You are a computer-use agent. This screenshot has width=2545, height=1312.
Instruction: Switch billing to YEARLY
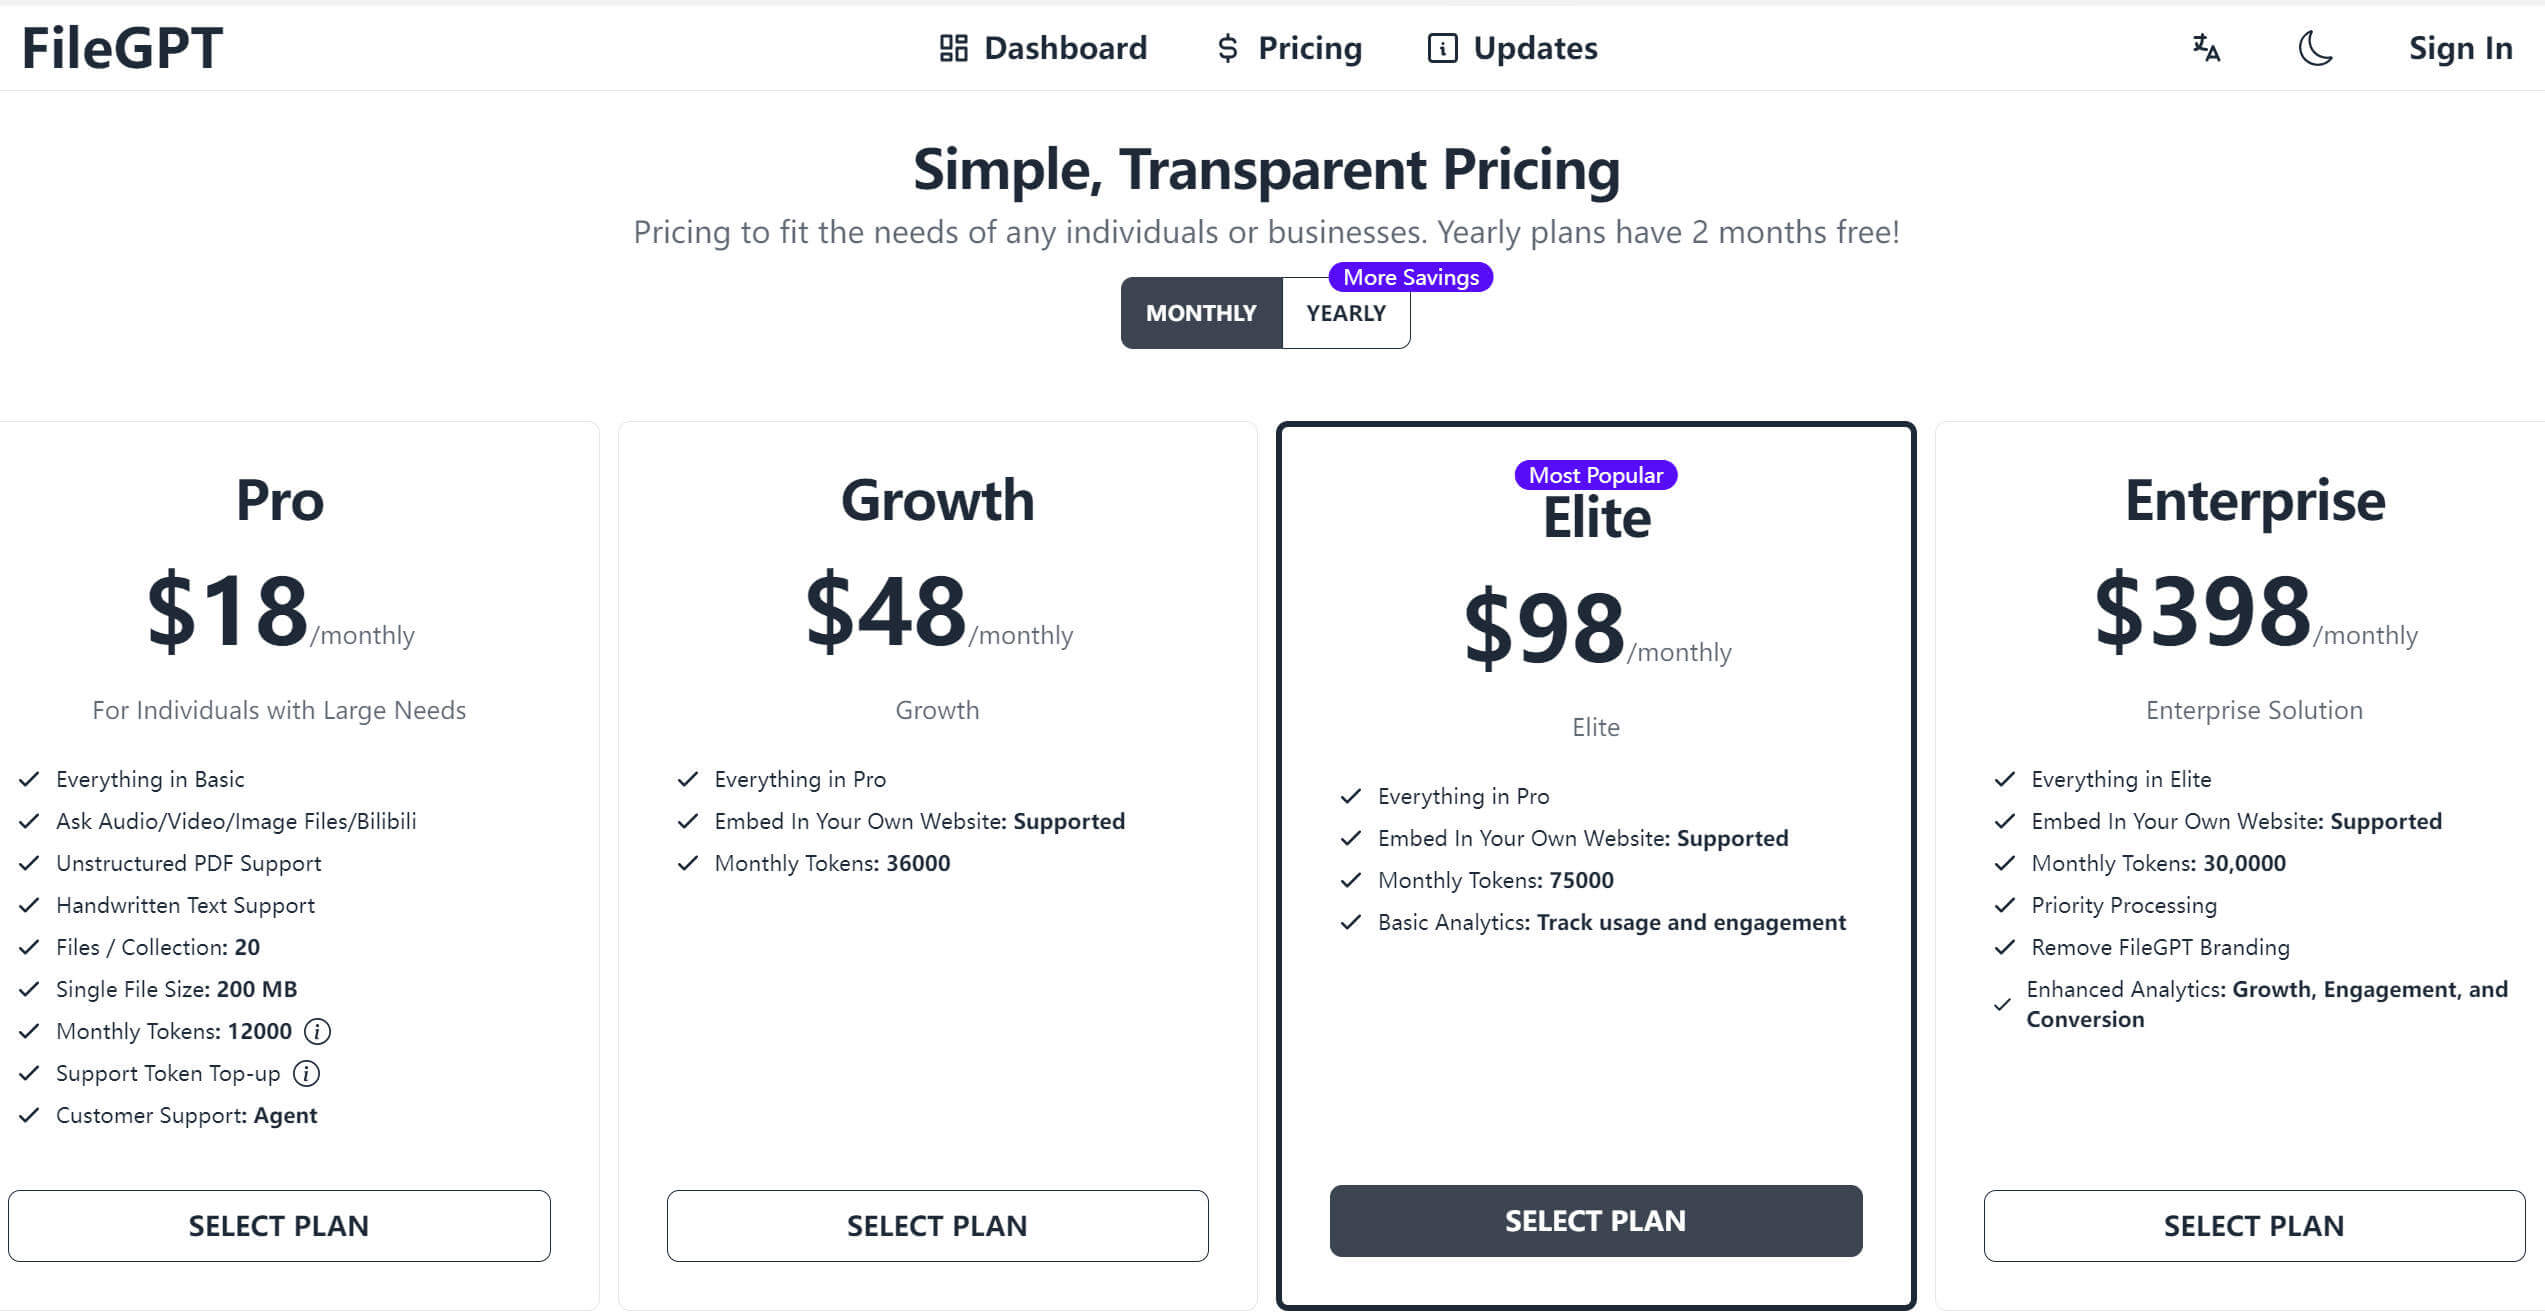[1345, 312]
